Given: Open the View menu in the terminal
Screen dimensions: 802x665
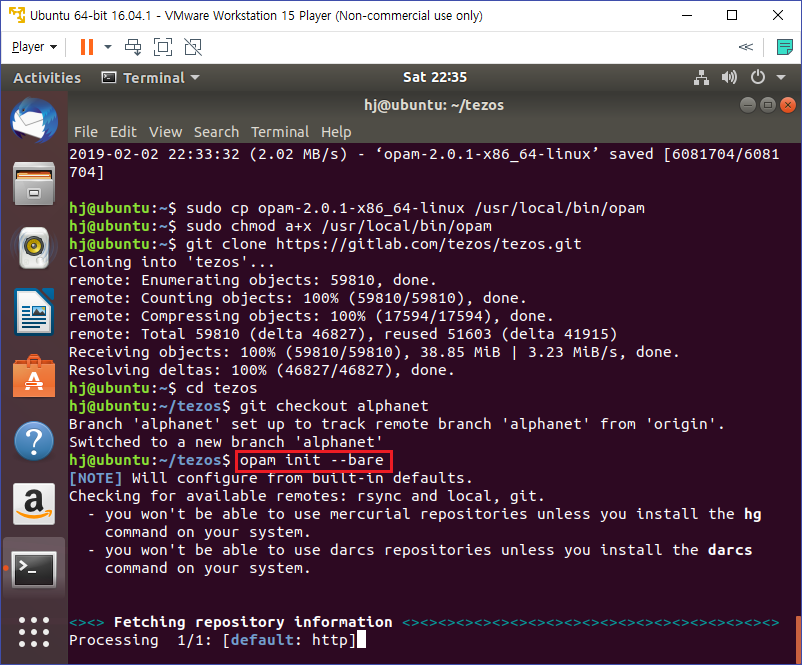Looking at the screenshot, I should (165, 132).
